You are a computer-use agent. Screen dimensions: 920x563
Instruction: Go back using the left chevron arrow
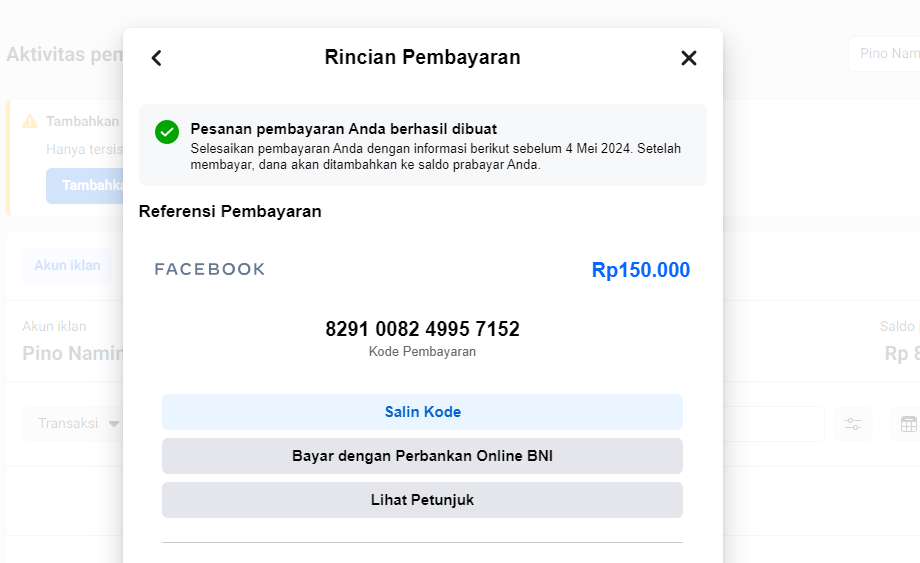tap(156, 58)
